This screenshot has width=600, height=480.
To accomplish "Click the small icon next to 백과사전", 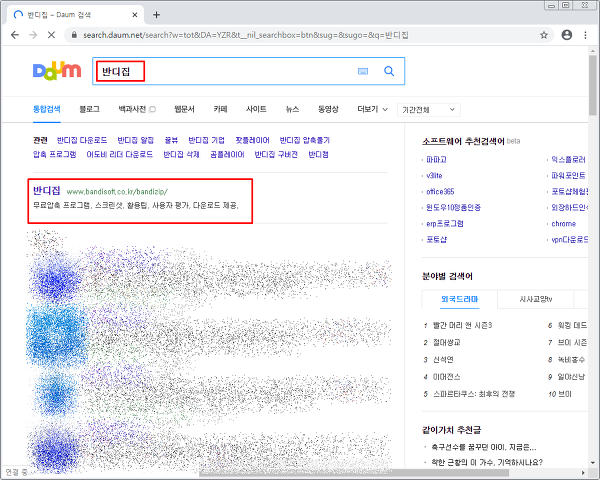I will (x=152, y=109).
